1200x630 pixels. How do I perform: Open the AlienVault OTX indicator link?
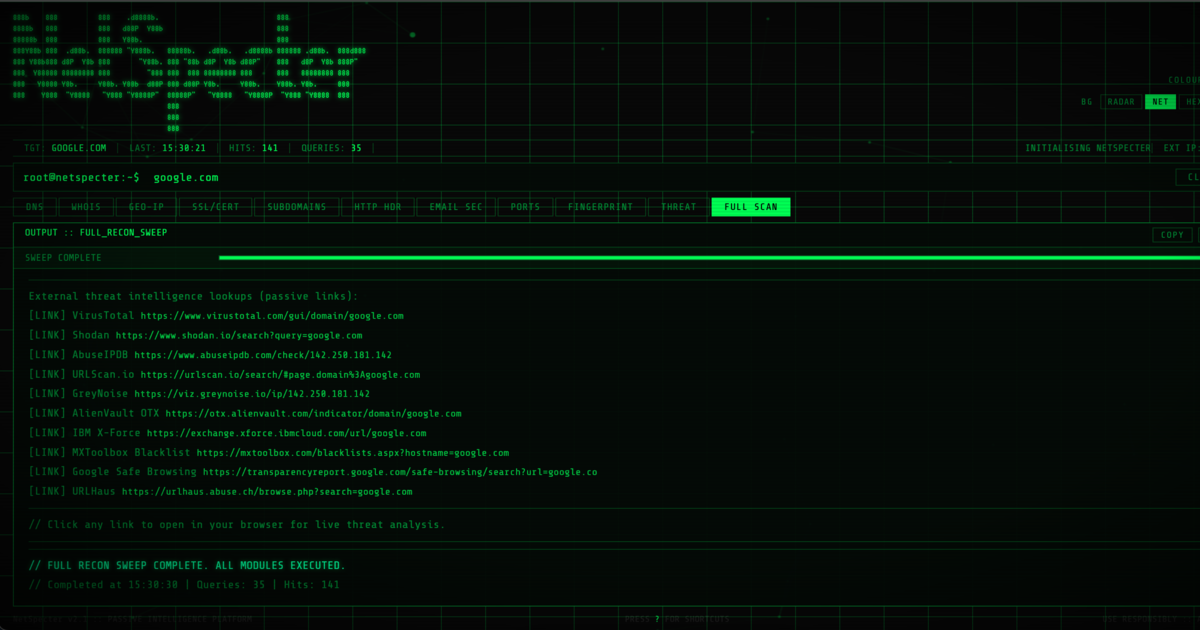click(314, 414)
